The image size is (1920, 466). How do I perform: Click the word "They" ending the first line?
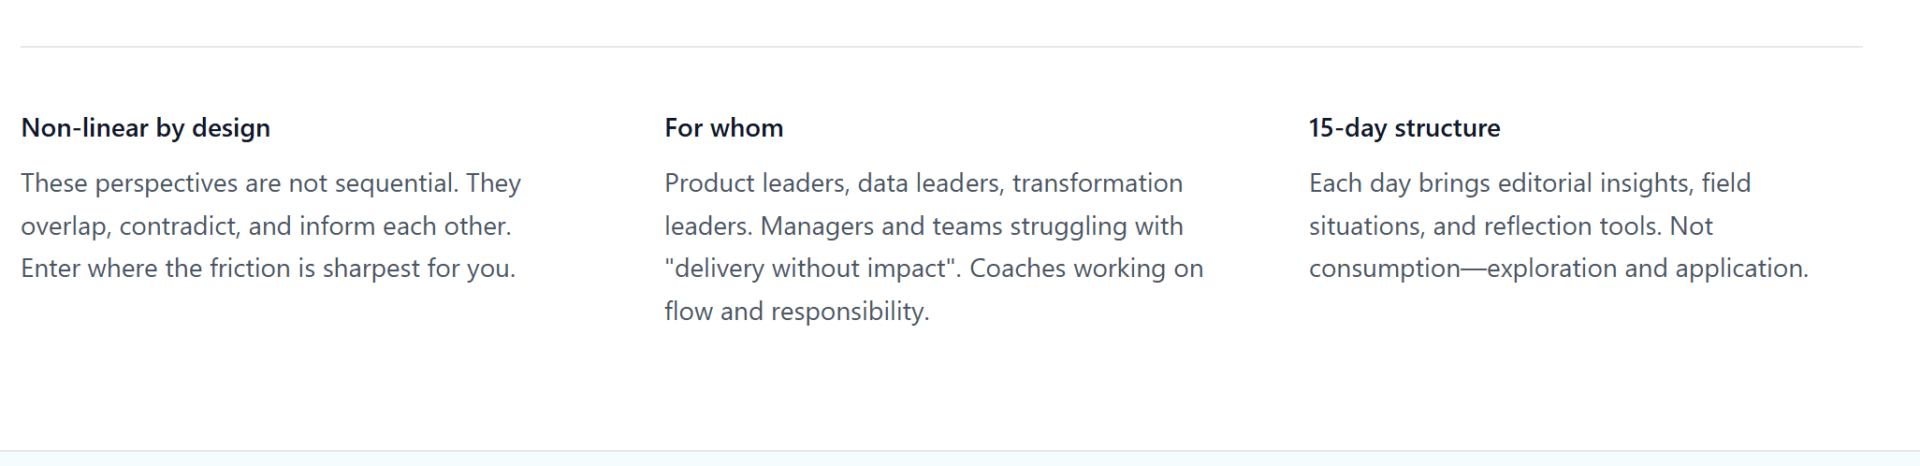click(493, 183)
